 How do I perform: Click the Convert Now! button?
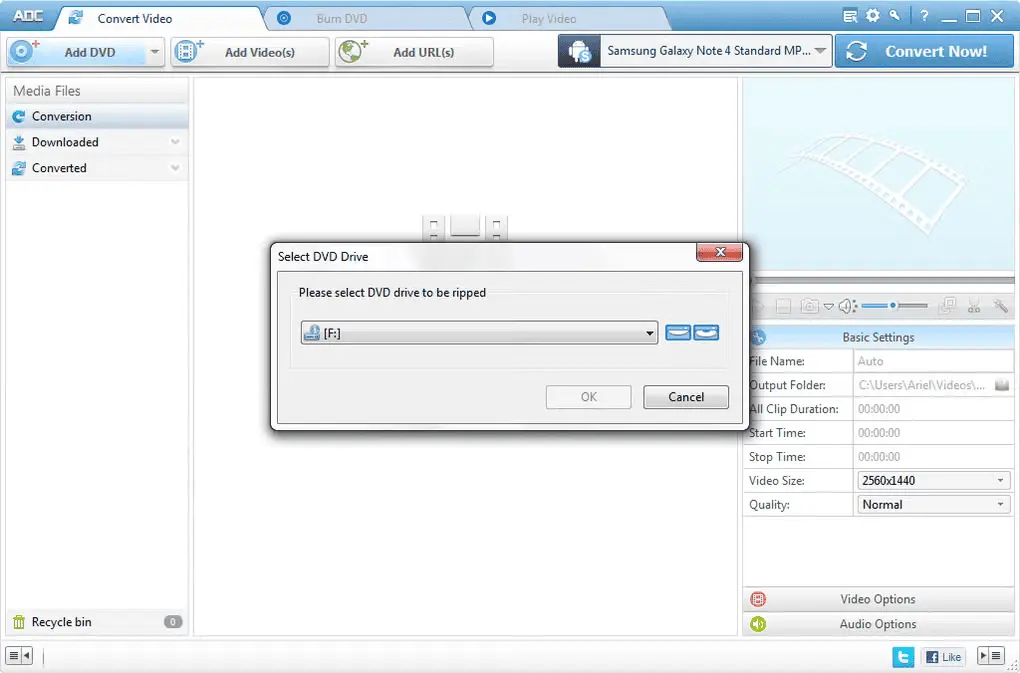tap(924, 51)
